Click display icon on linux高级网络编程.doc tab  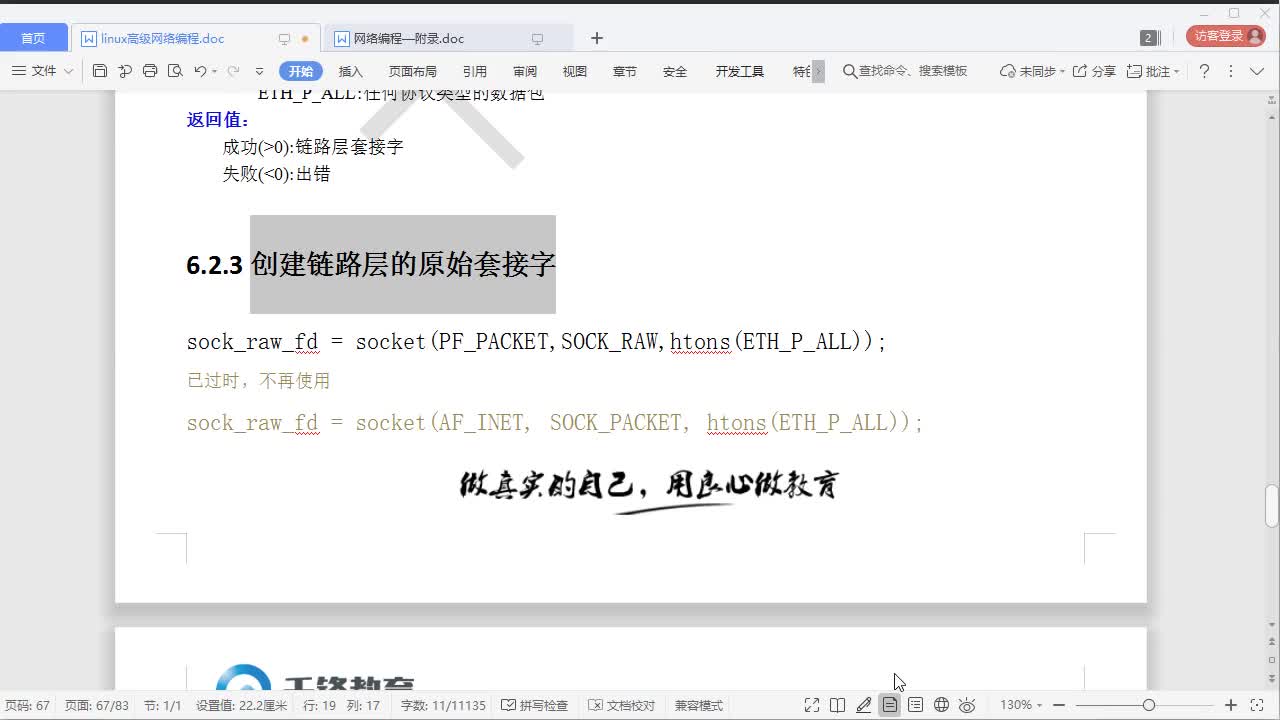[284, 39]
